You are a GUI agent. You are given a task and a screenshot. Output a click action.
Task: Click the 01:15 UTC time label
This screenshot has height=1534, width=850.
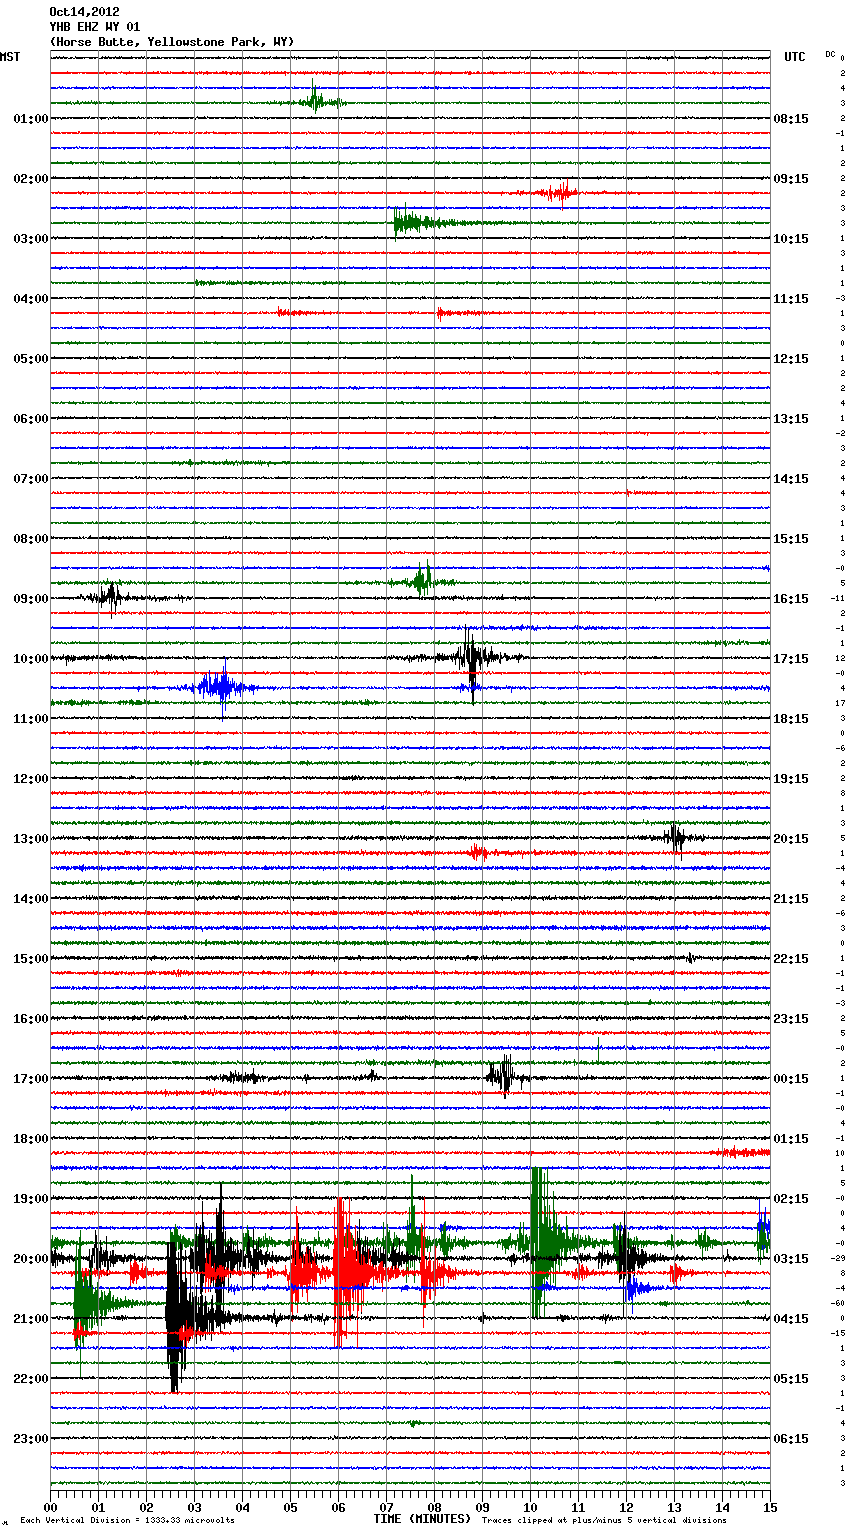pyautogui.click(x=791, y=1139)
